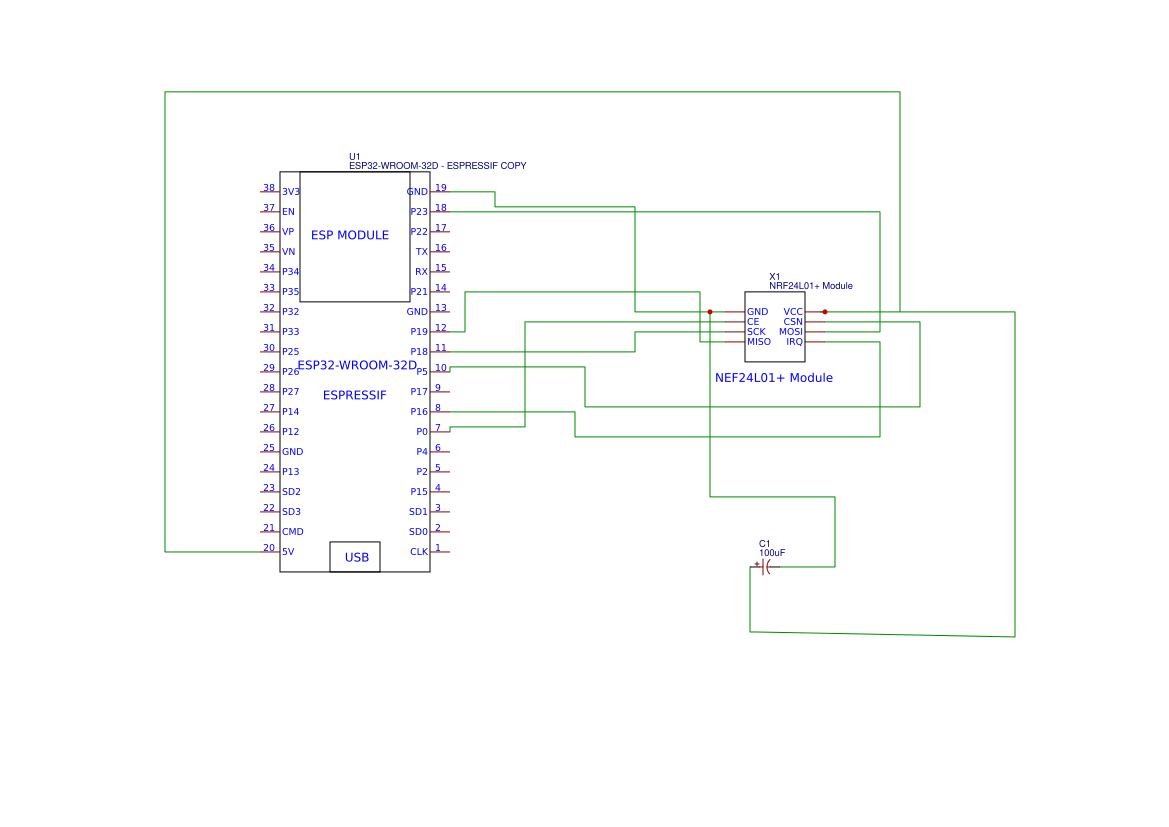Click the 3V3 pin label at pin 38
The height and width of the screenshot is (827, 1169).
click(291, 192)
